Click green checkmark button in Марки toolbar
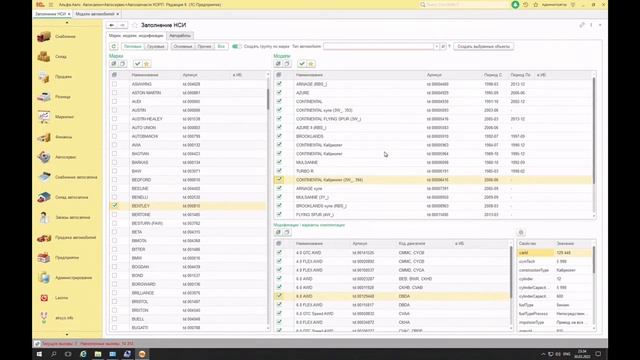This screenshot has height=360, width=640. click(x=138, y=64)
